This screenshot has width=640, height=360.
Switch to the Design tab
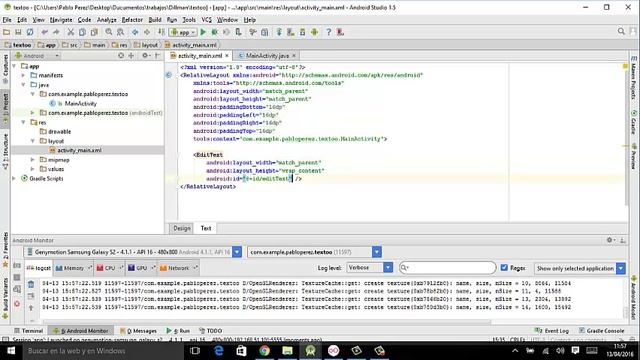[x=182, y=228]
